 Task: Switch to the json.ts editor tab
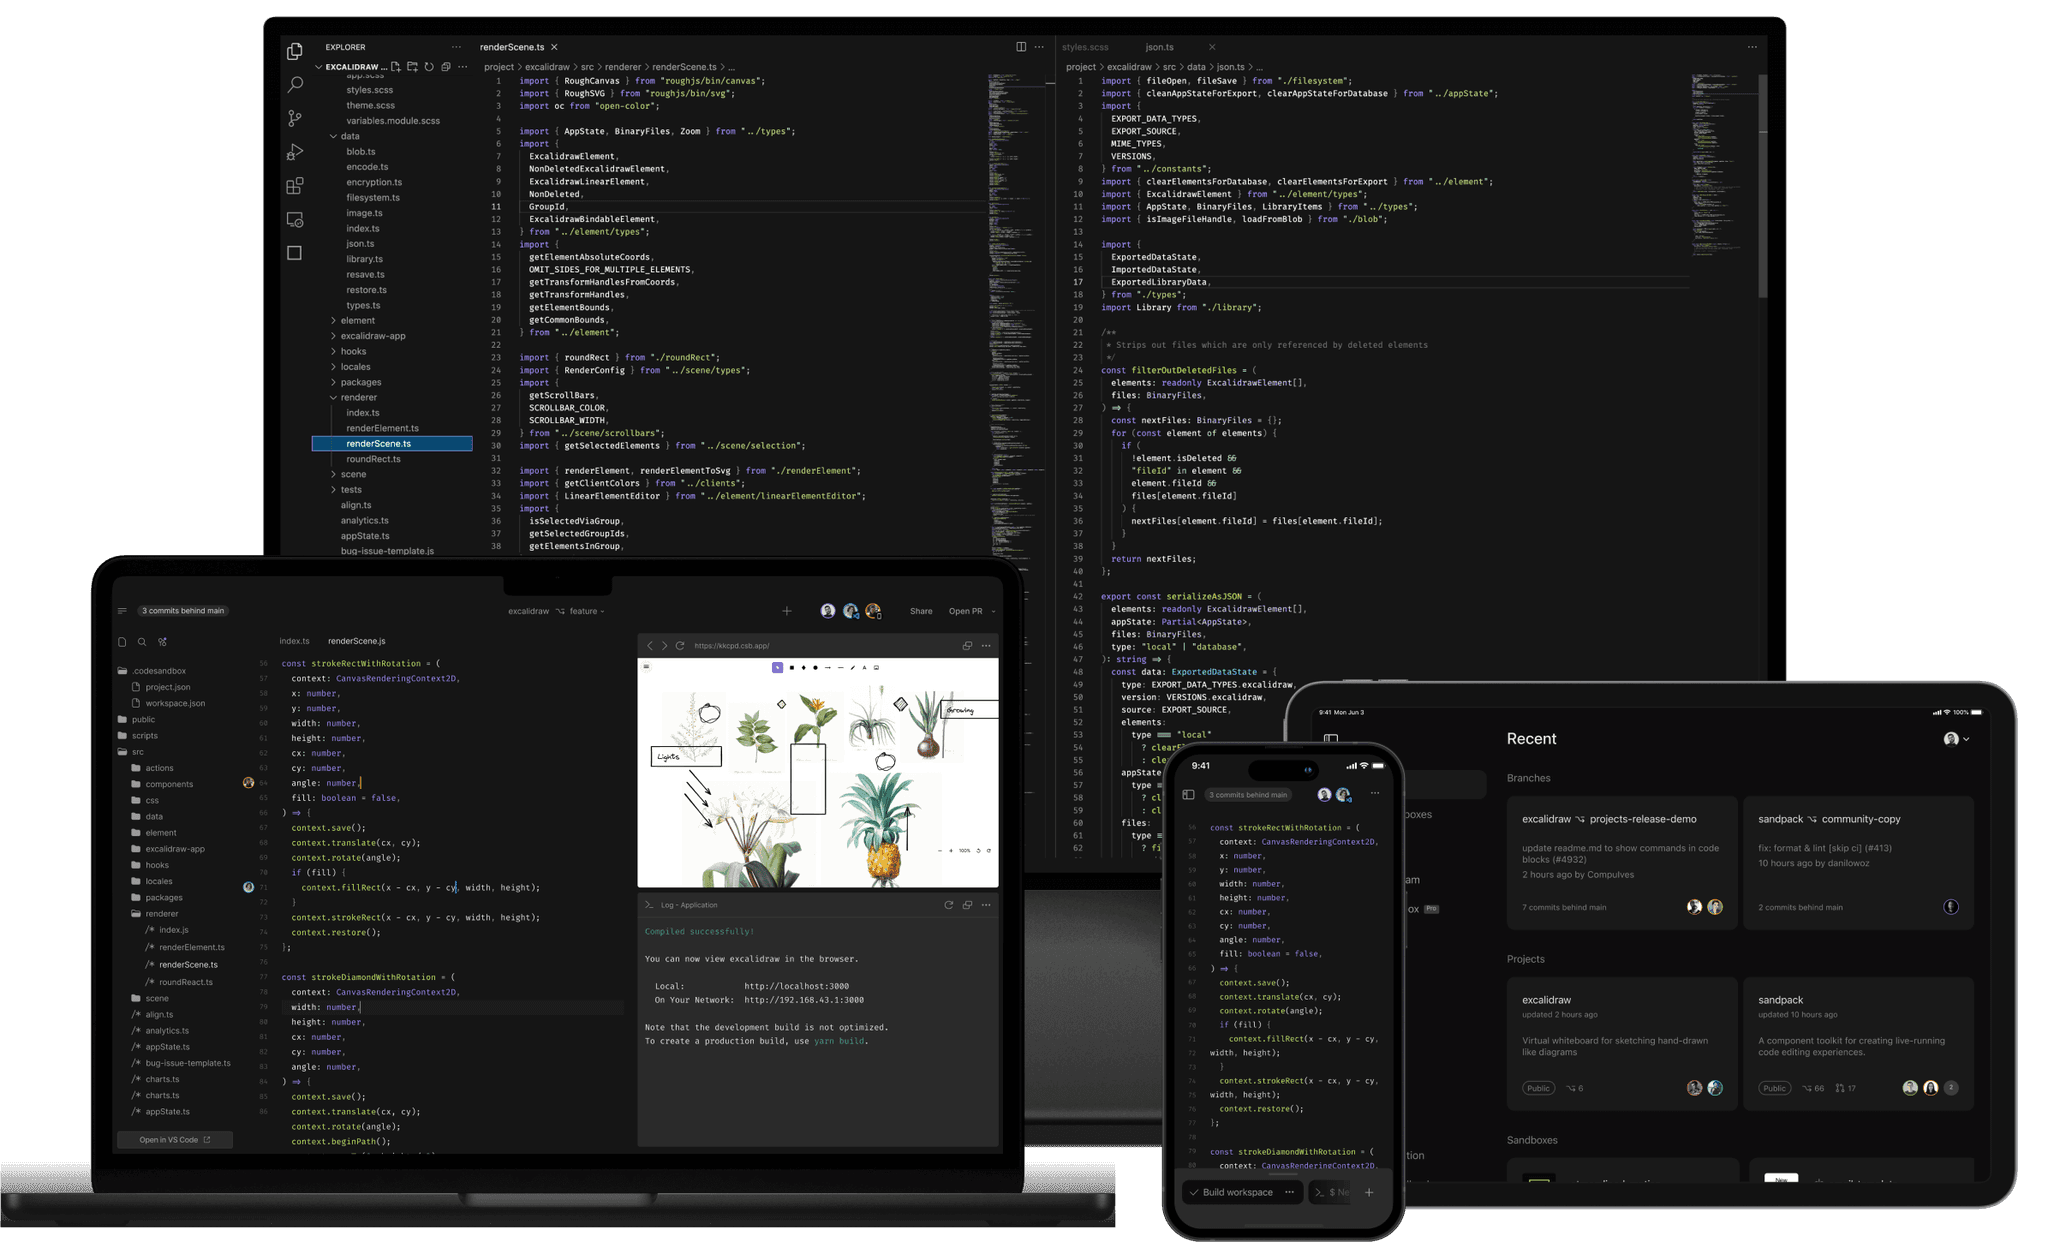[1160, 47]
